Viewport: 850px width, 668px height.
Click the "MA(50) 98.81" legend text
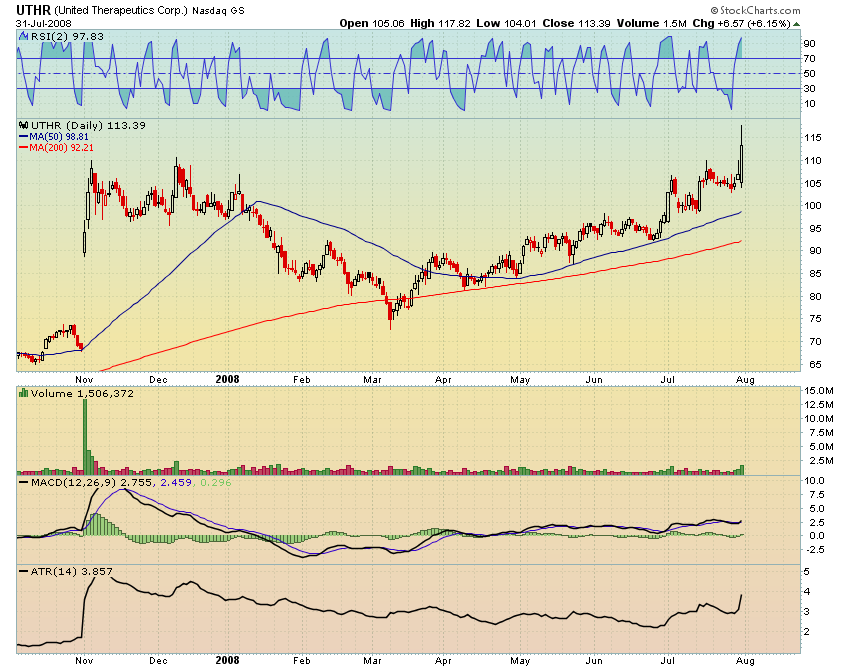pyautogui.click(x=59, y=137)
